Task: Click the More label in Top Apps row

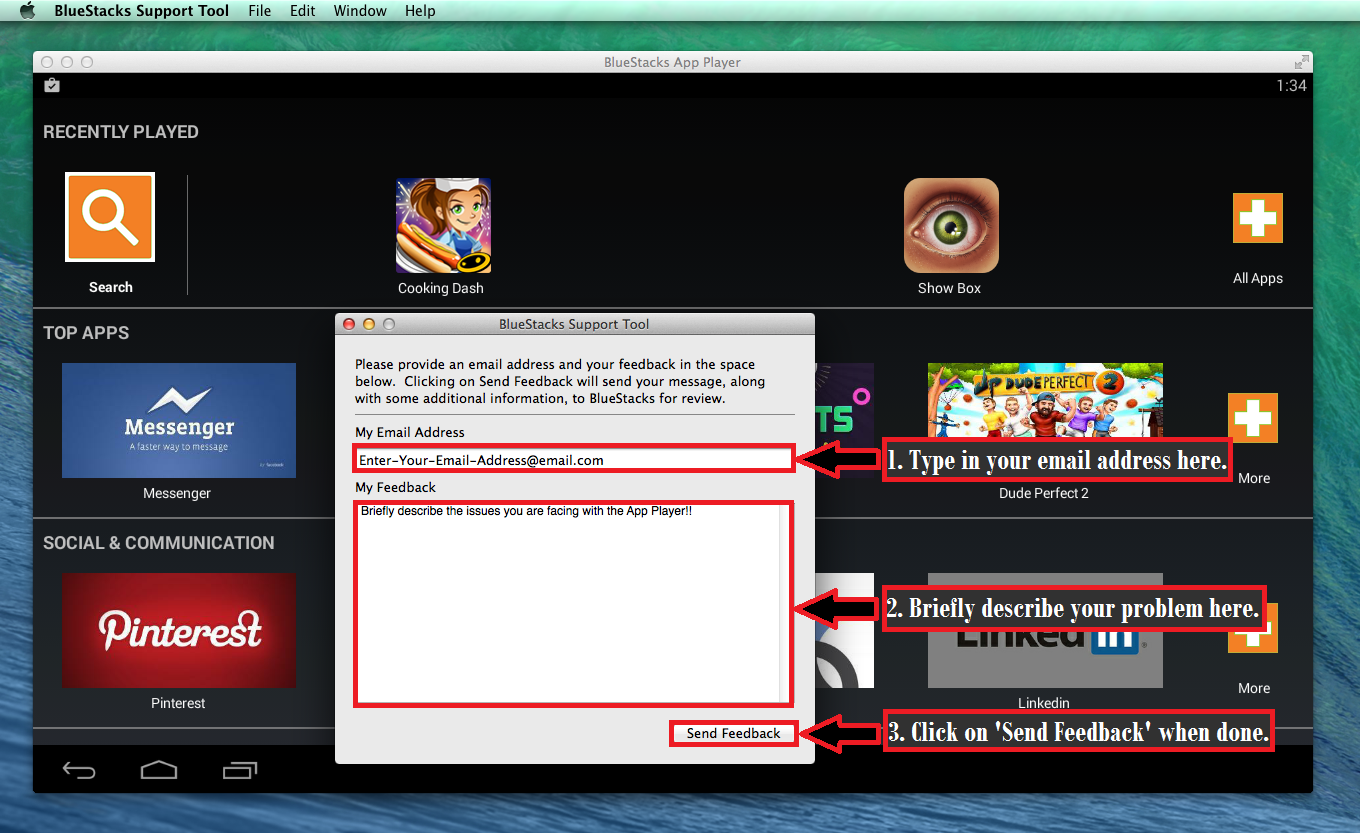Action: 1254,478
